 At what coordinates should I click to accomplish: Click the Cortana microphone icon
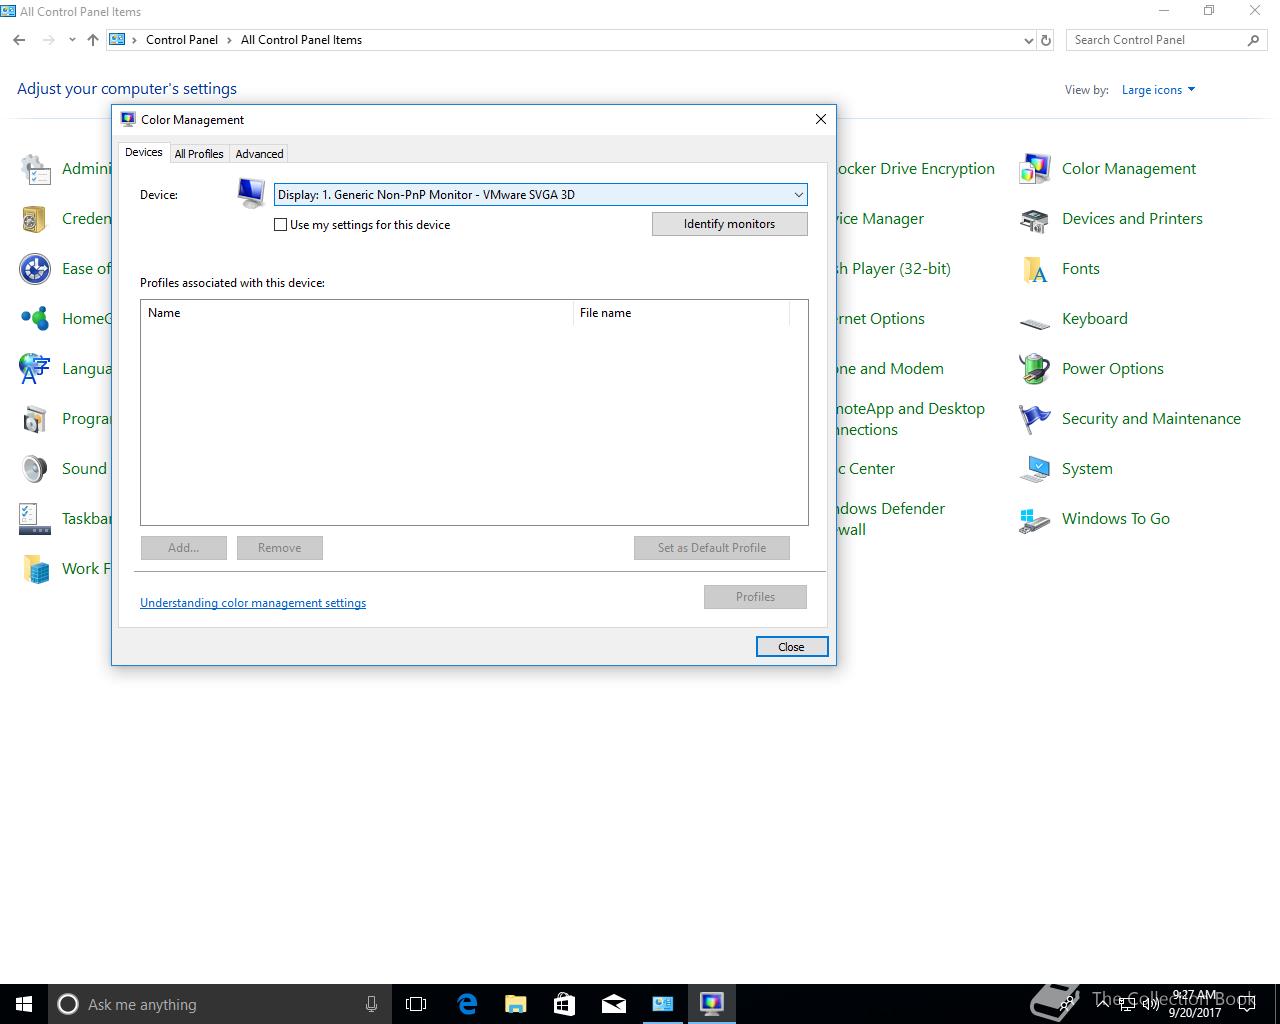click(x=371, y=1004)
